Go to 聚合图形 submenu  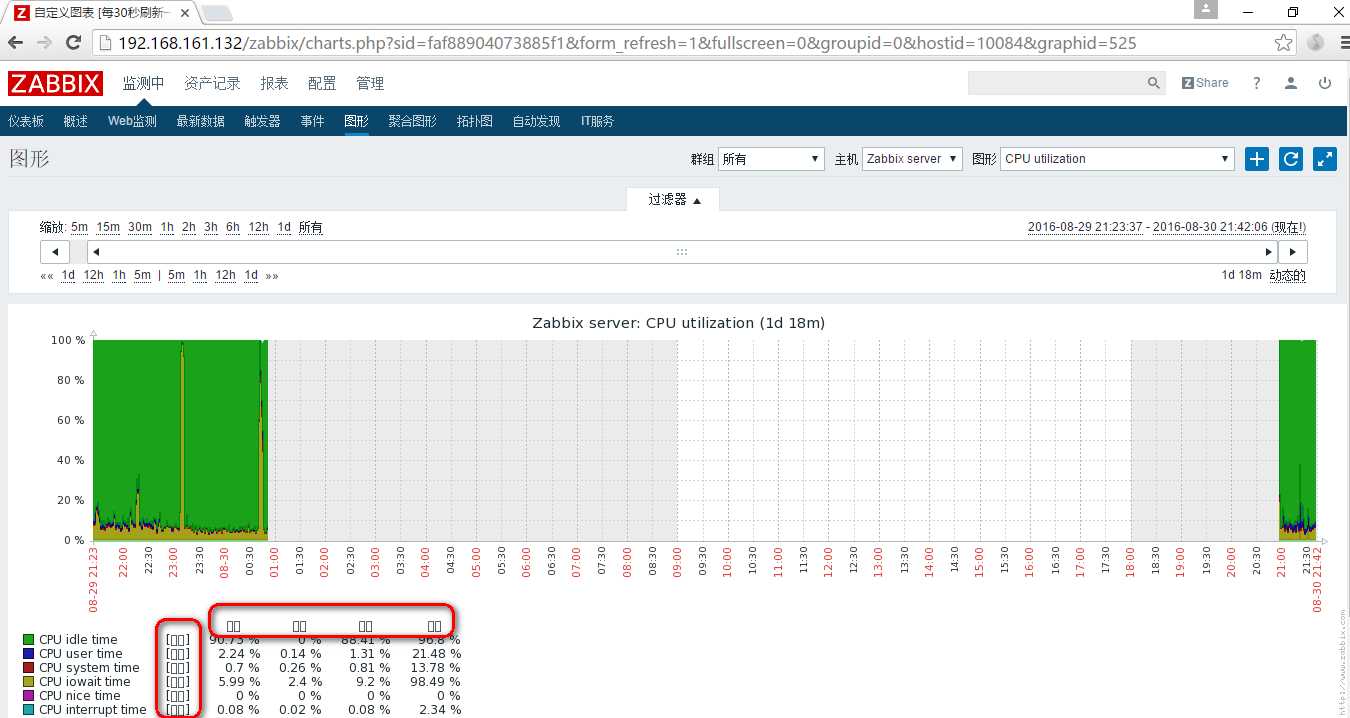(x=412, y=121)
